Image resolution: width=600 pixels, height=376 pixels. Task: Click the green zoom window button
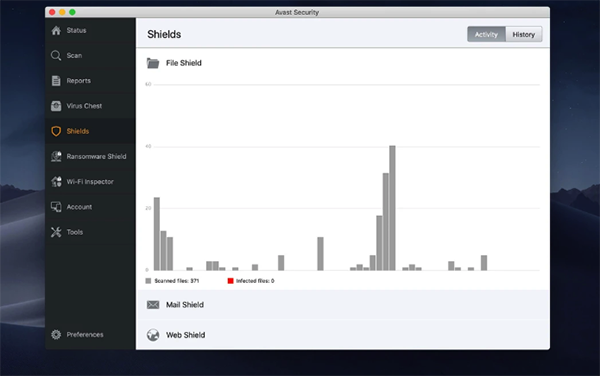72,12
